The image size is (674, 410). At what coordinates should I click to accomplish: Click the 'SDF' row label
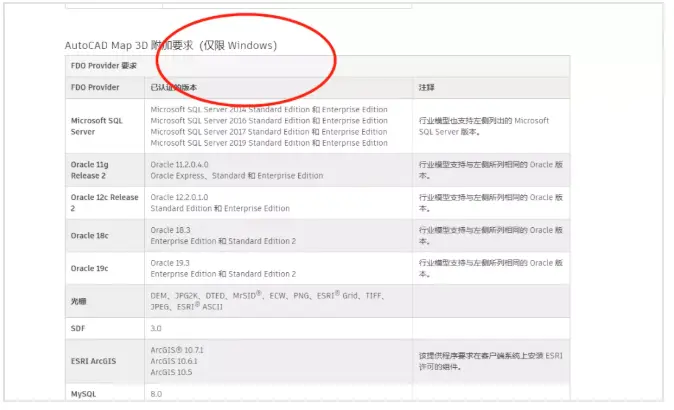point(78,328)
